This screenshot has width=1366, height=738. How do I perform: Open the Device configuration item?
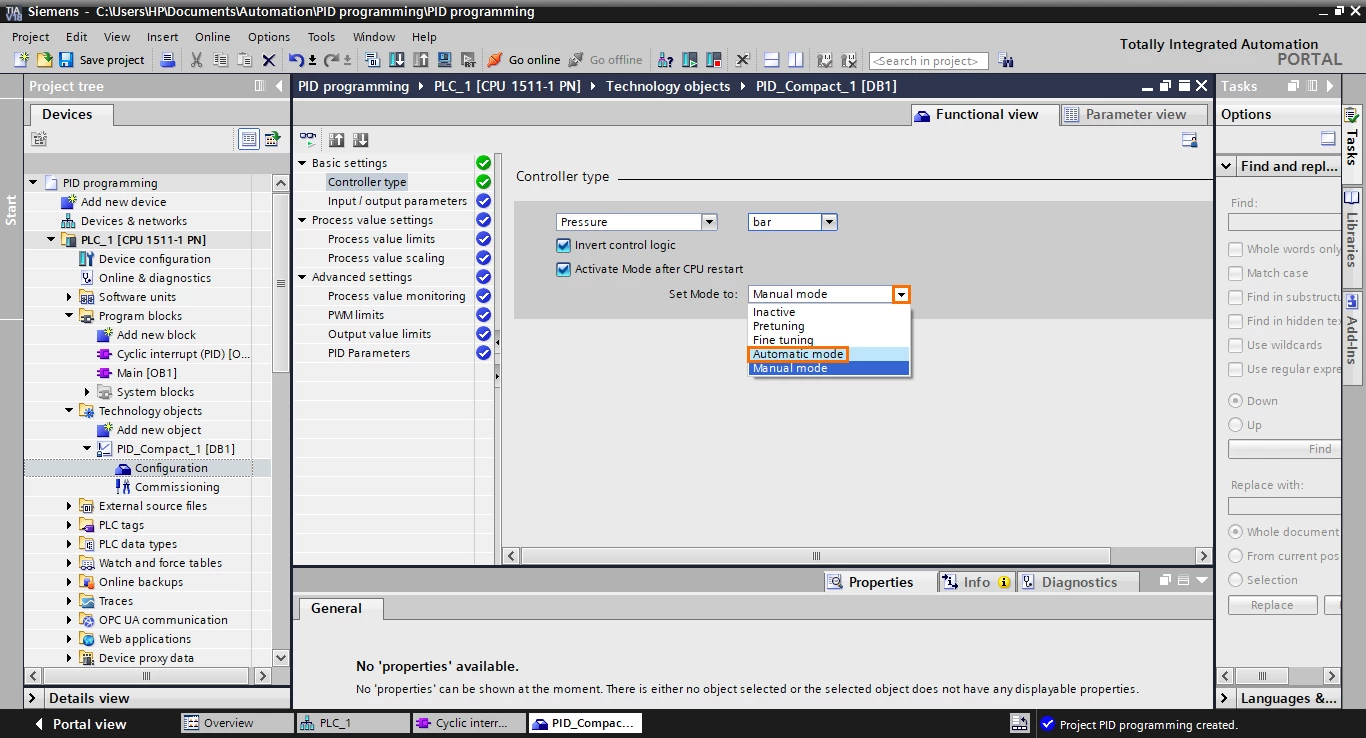click(154, 259)
